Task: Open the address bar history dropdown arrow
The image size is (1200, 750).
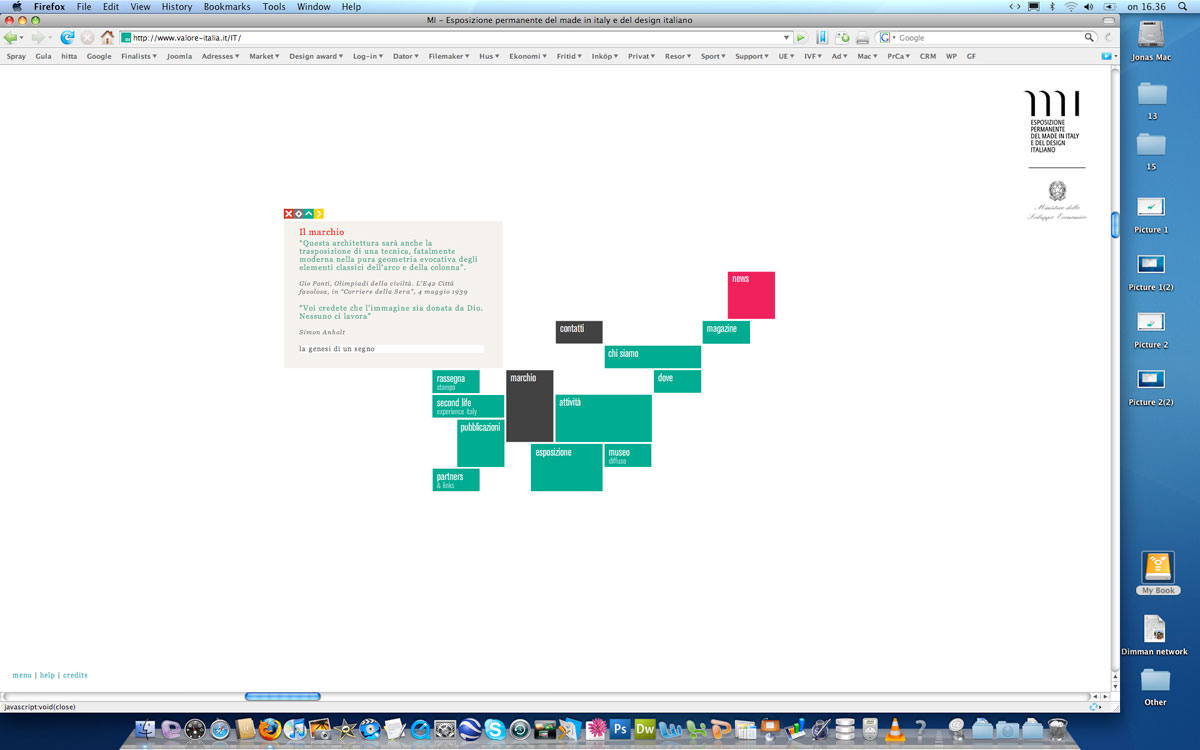Action: (x=787, y=38)
